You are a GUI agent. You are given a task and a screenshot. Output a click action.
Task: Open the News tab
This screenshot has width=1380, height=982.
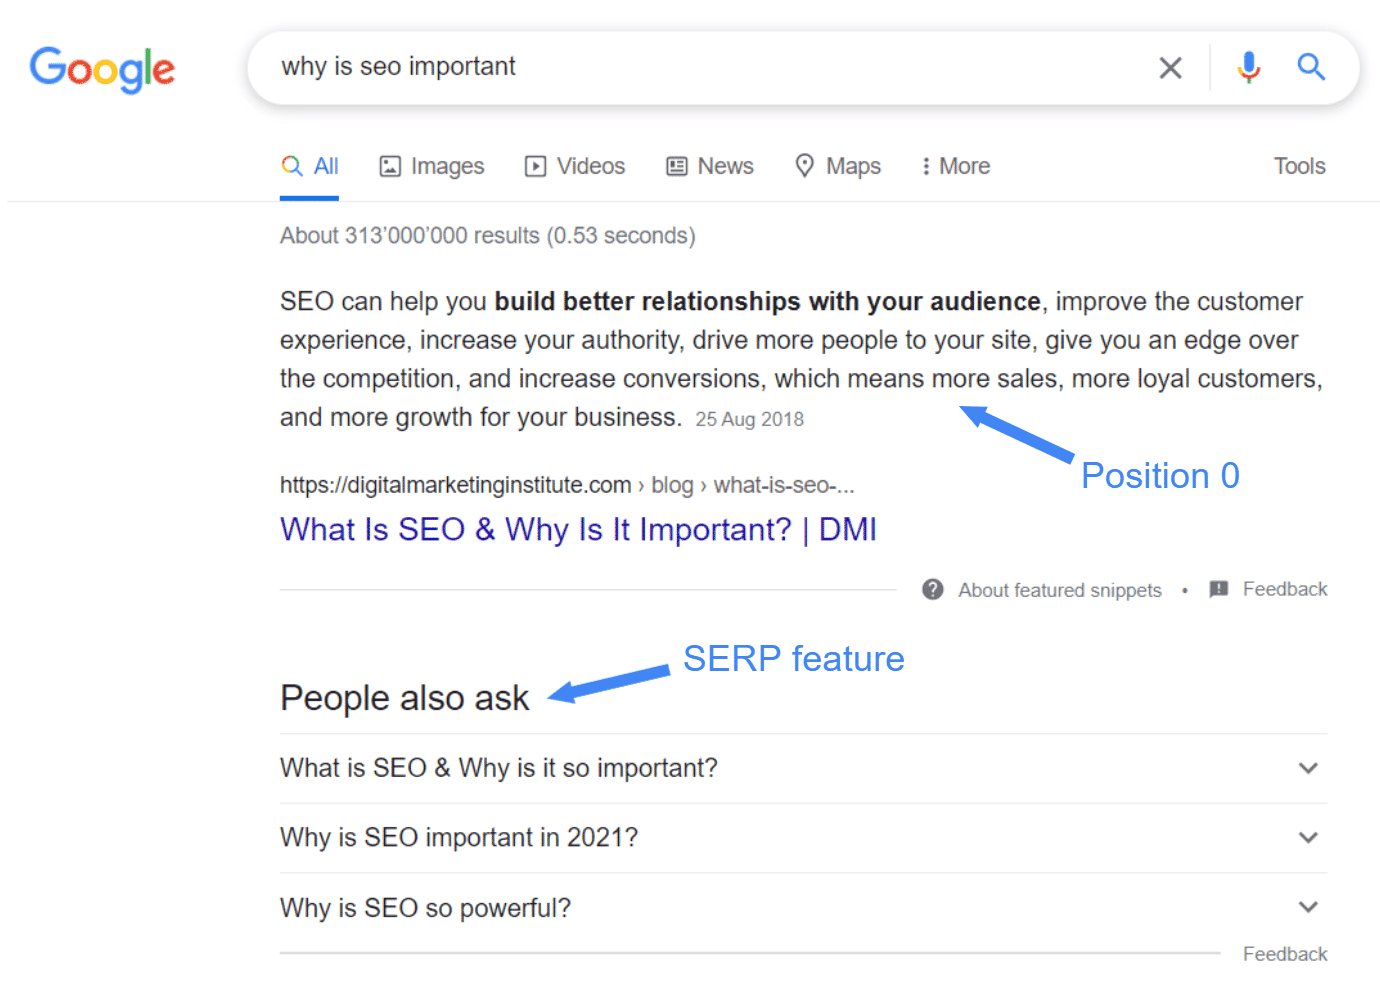[x=710, y=166]
